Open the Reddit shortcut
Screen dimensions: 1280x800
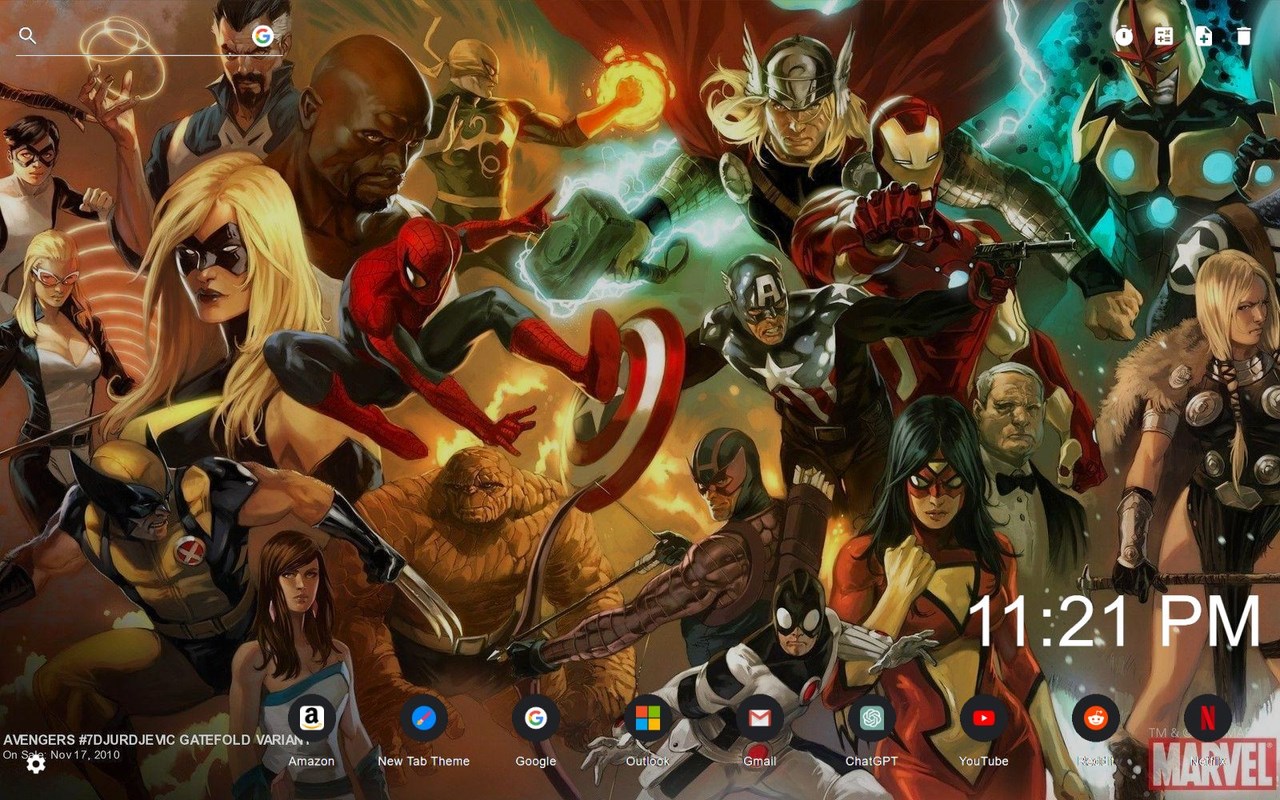pos(1096,718)
